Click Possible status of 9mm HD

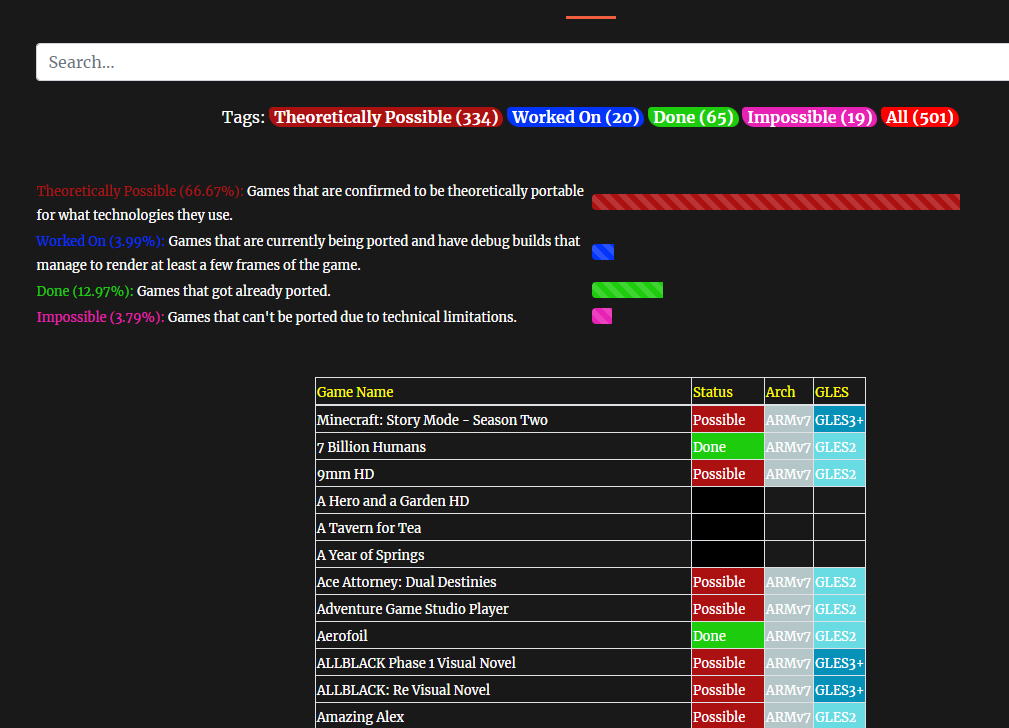tap(728, 474)
